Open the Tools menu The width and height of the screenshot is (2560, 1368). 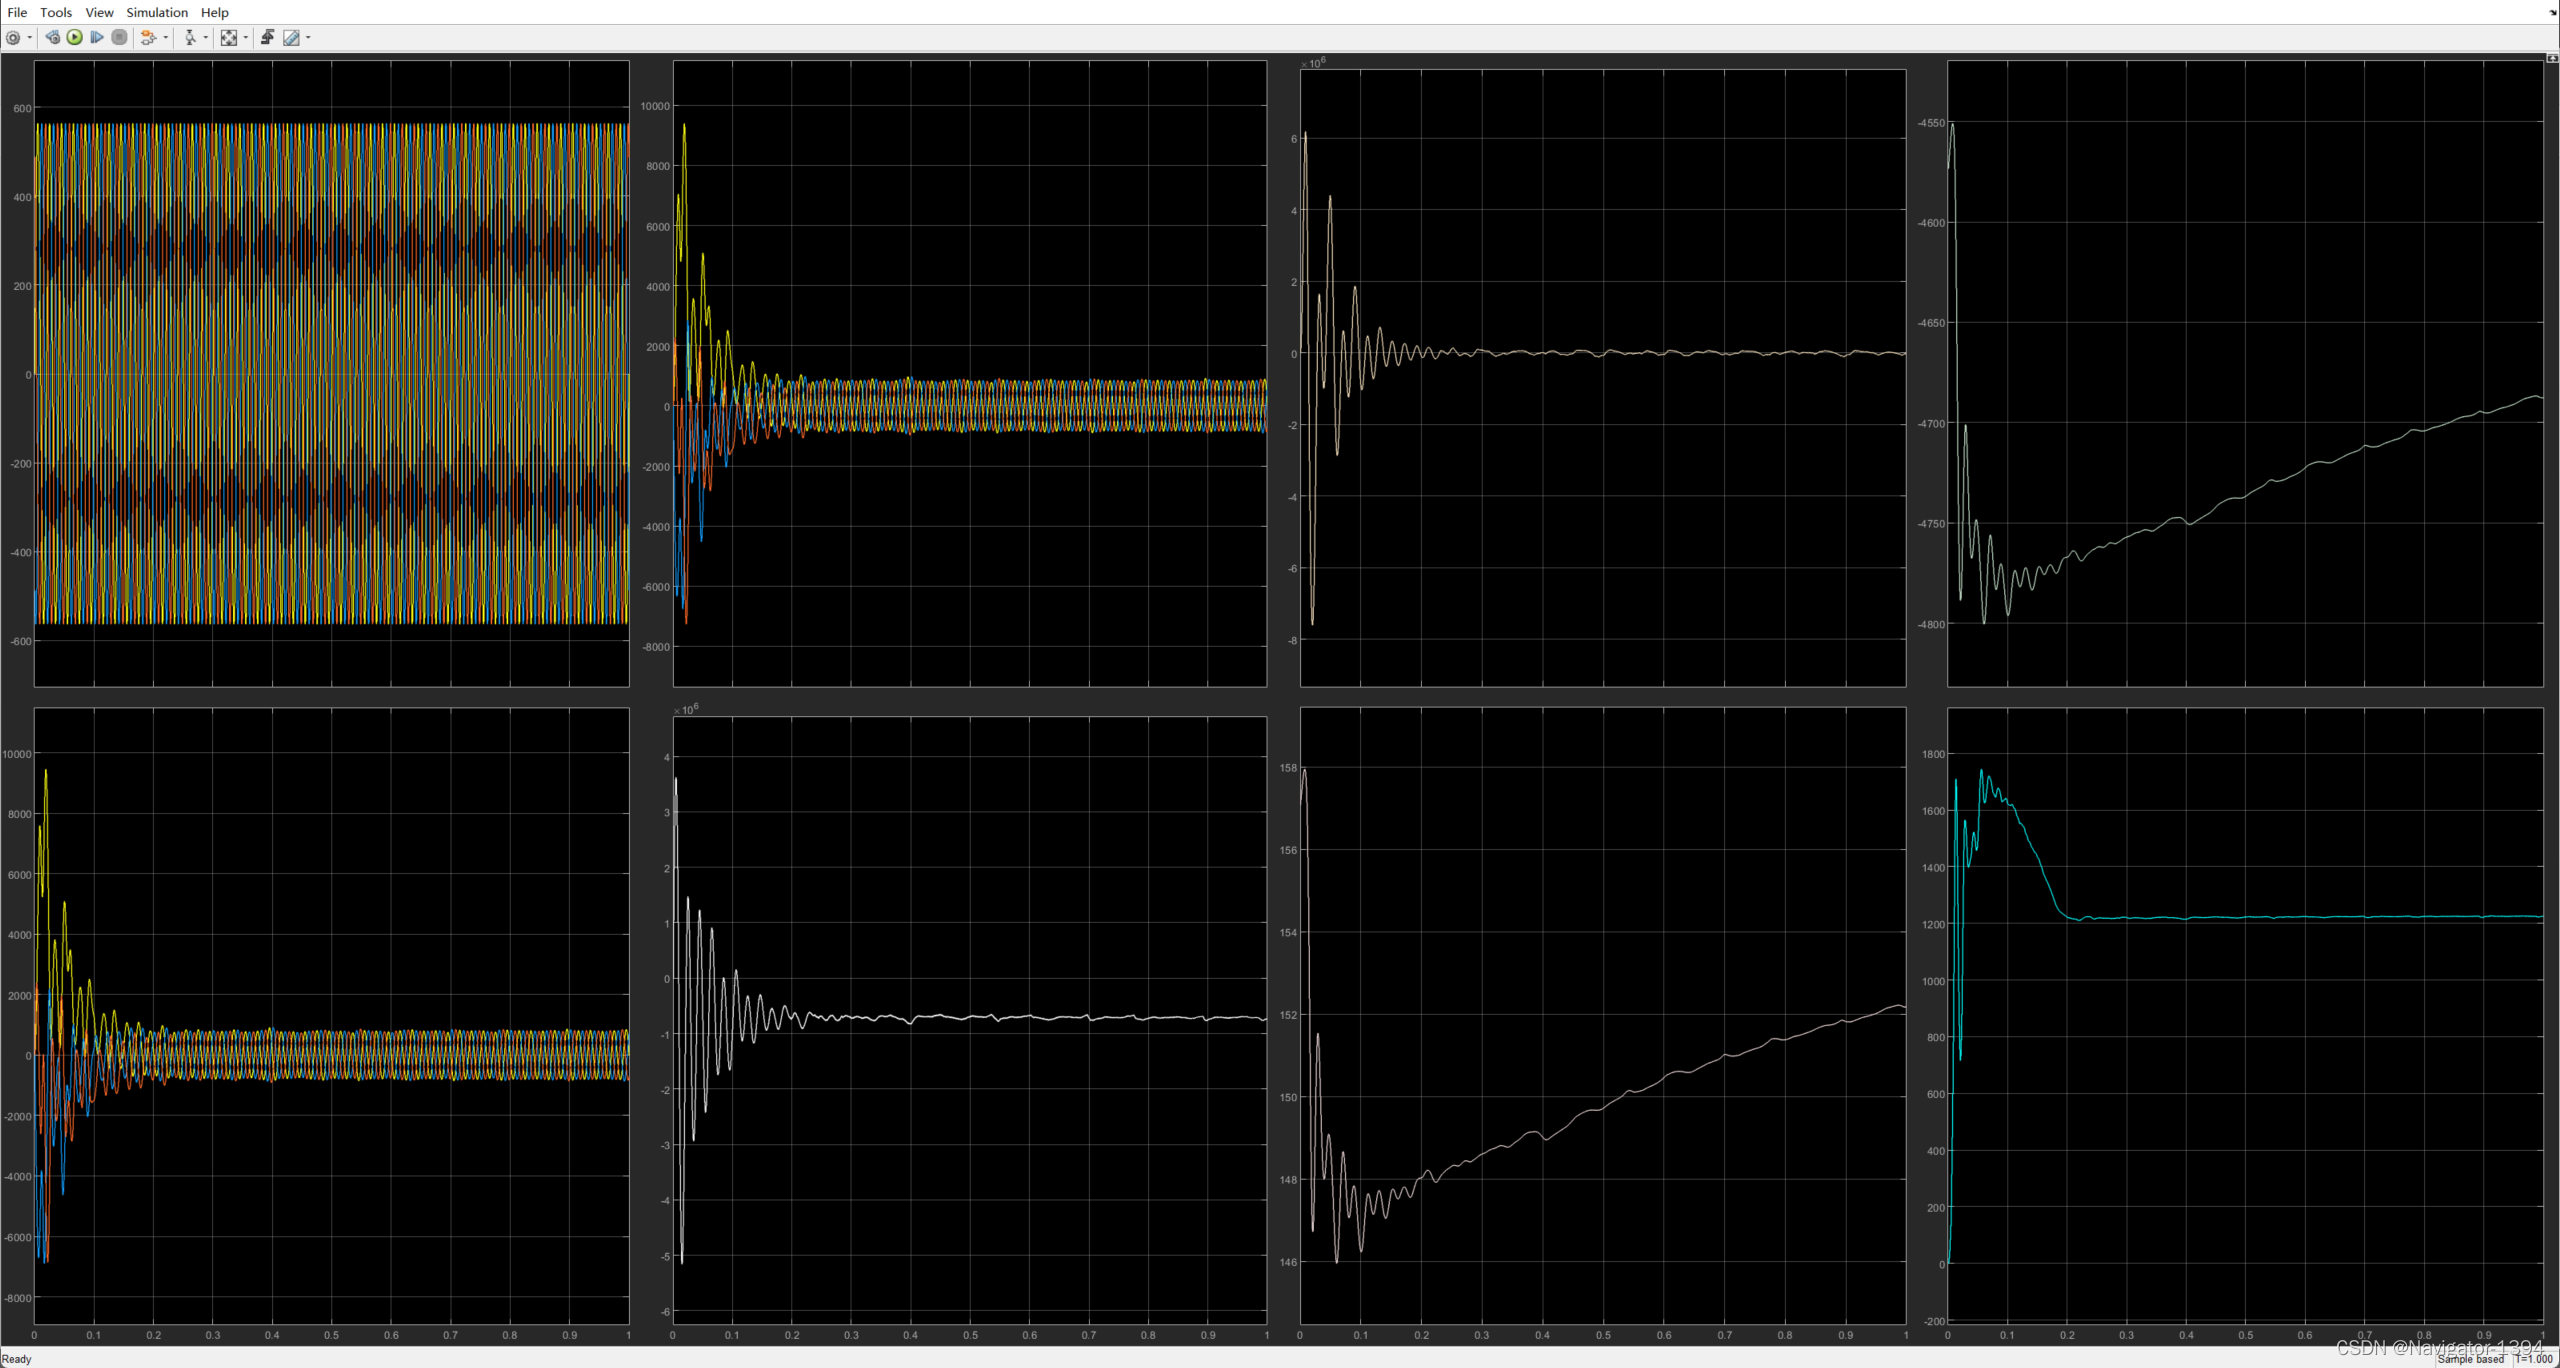click(56, 12)
